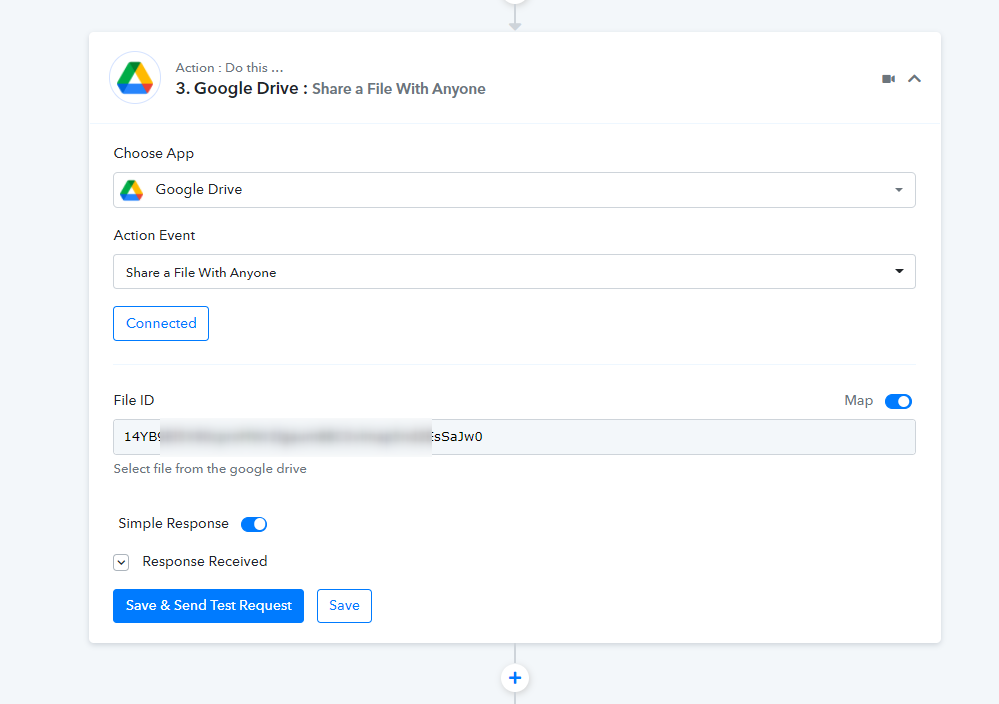The height and width of the screenshot is (704, 999).
Task: Click the step title Share a File With Anyone
Action: (x=399, y=89)
